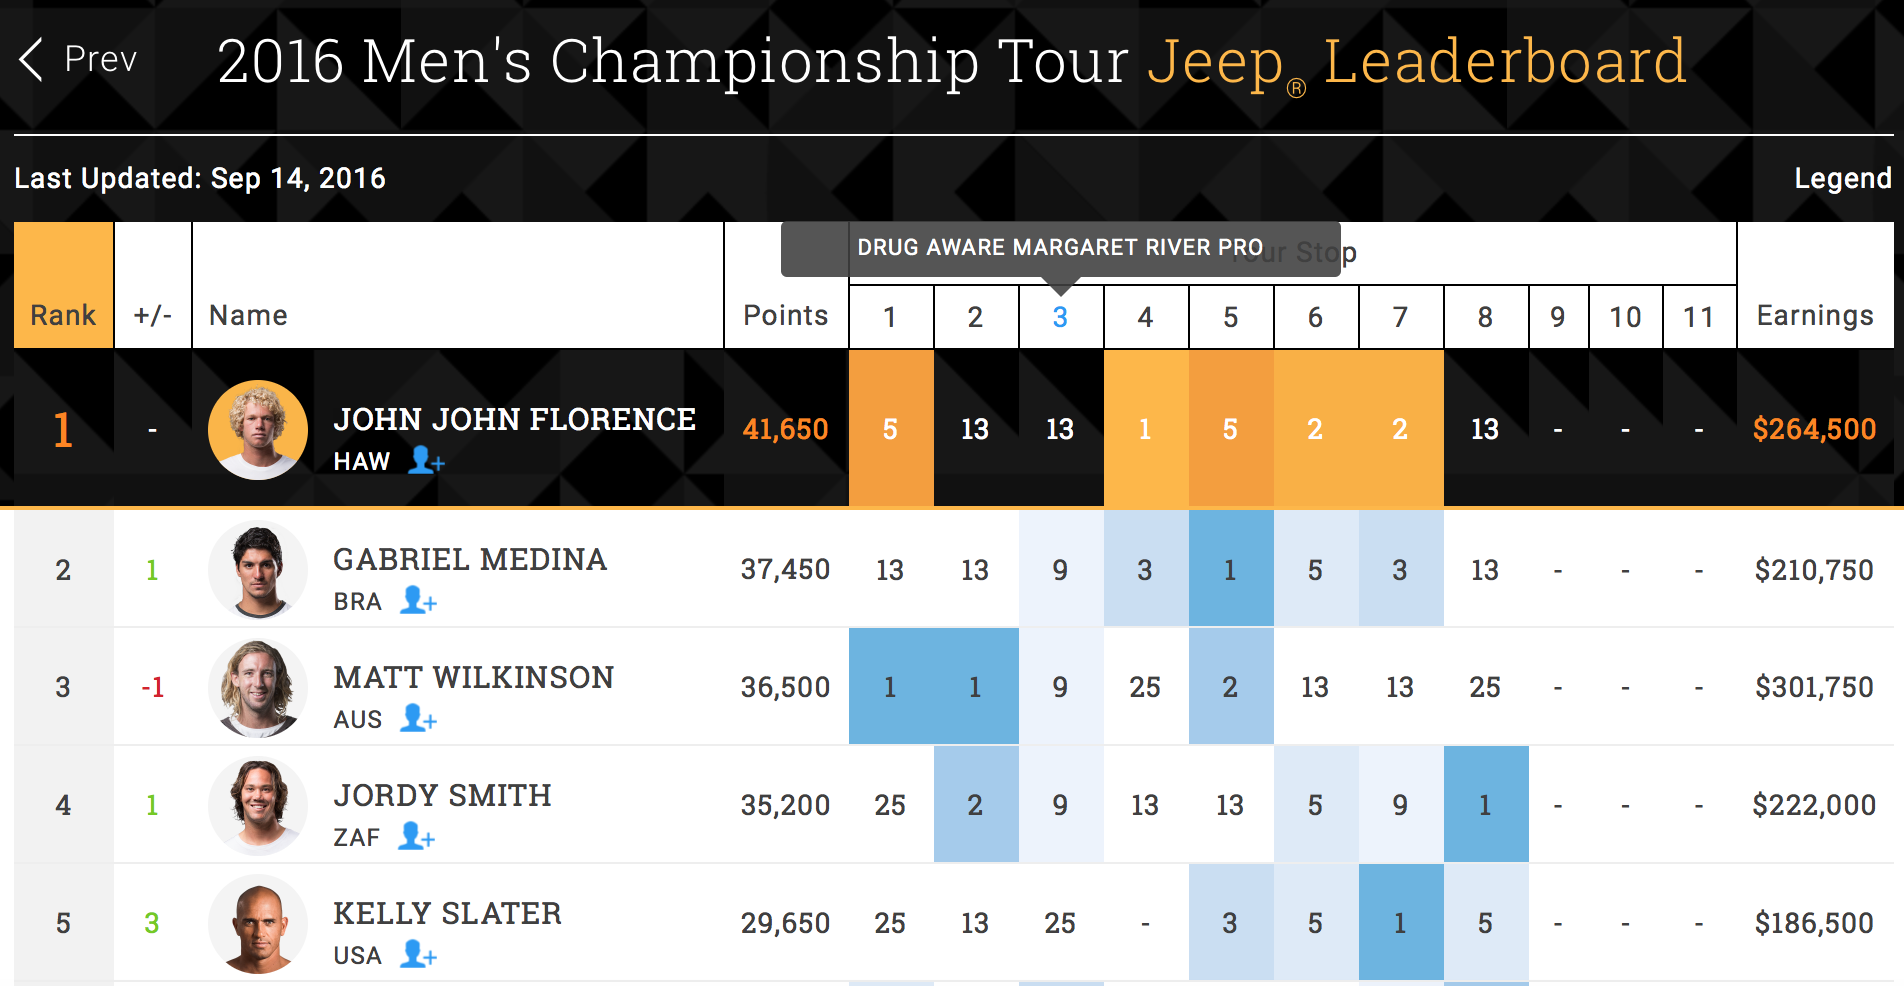
Task: Open John John Florence's profile photo
Action: pos(258,430)
